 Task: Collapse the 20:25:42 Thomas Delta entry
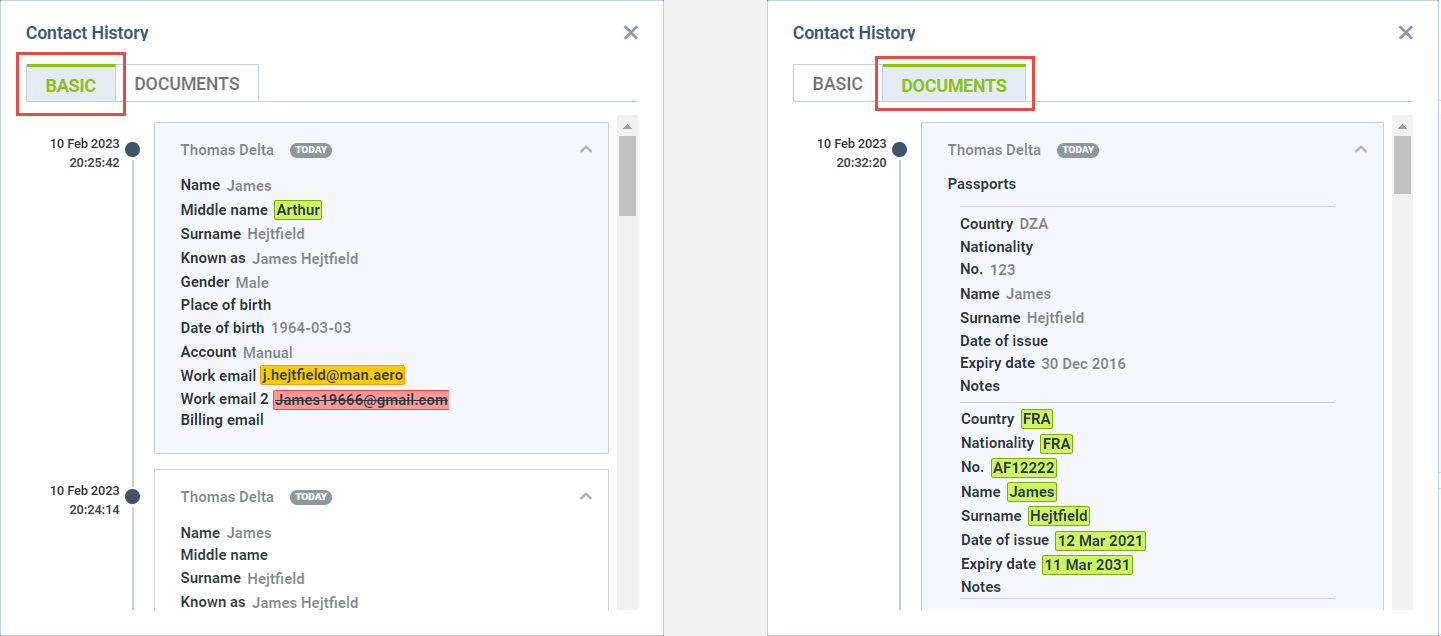(586, 149)
